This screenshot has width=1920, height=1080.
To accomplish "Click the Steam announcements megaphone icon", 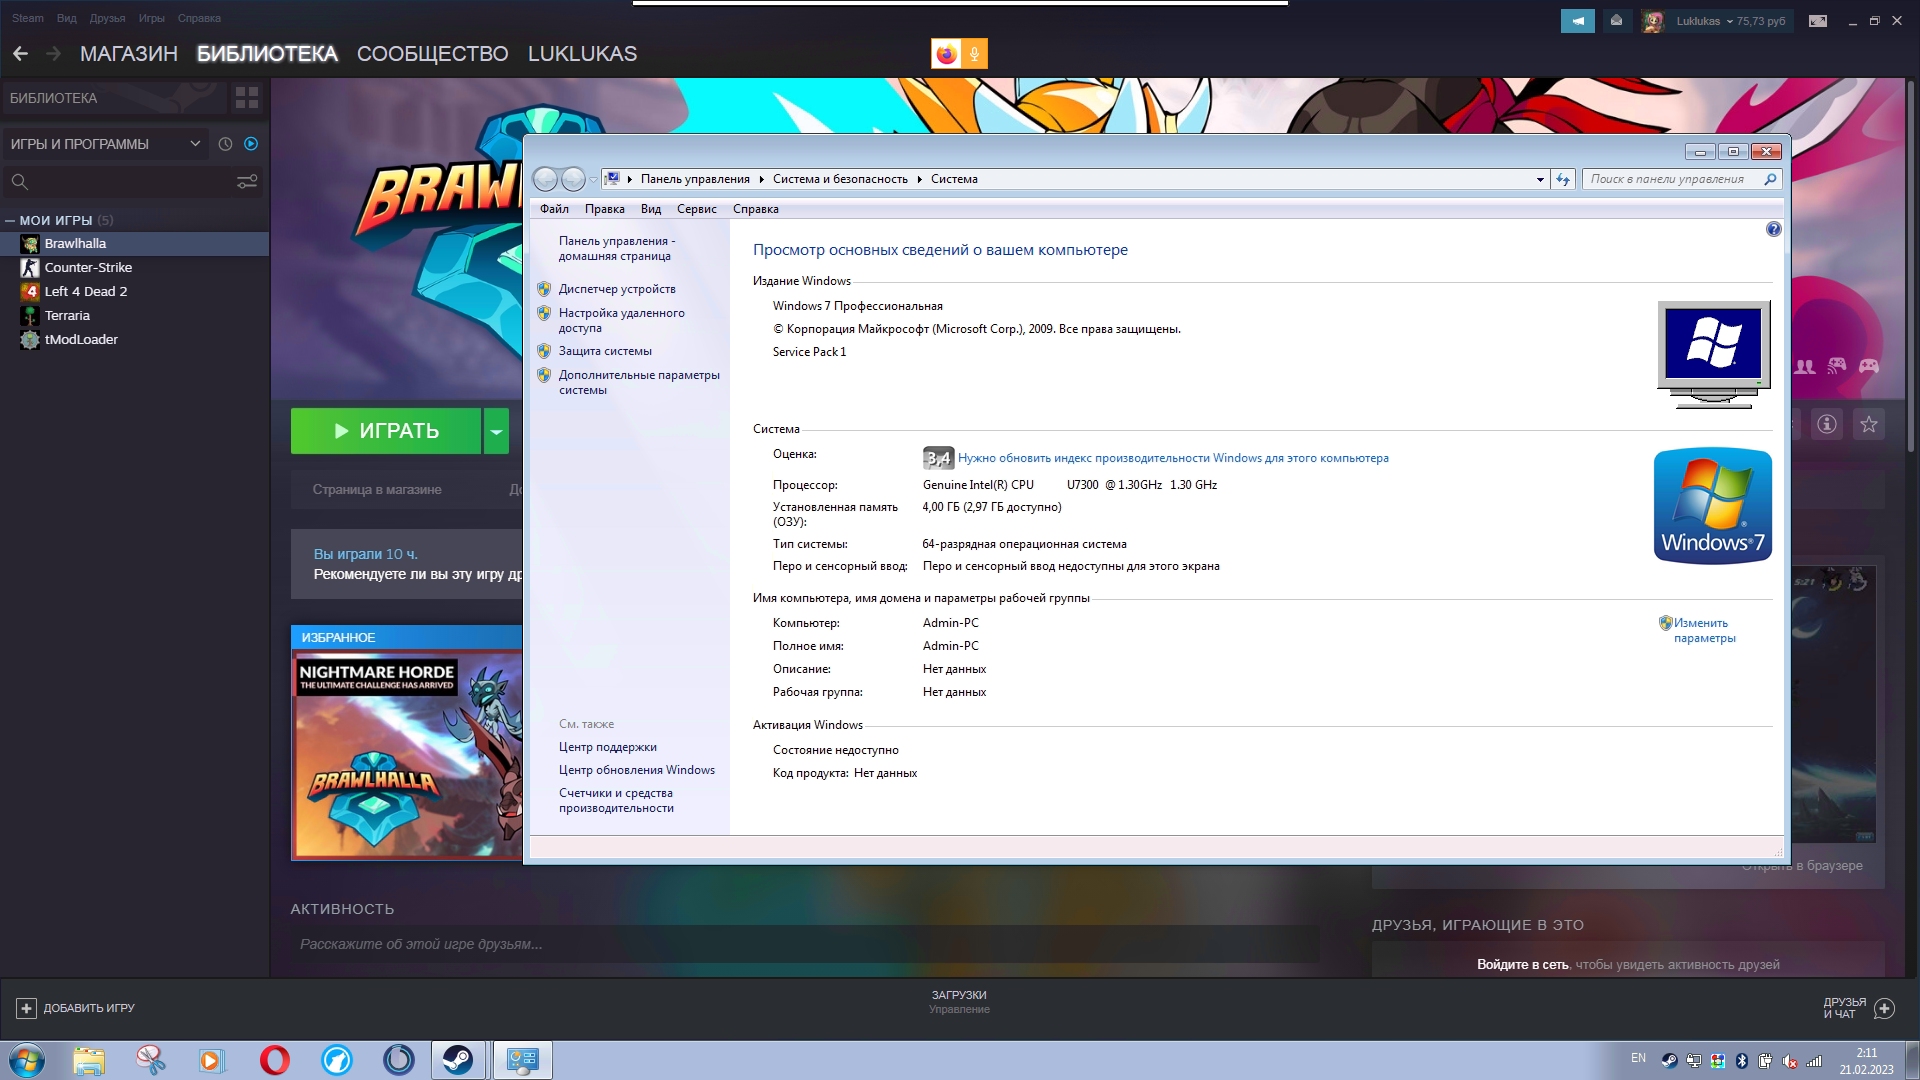I will pos(1577,21).
